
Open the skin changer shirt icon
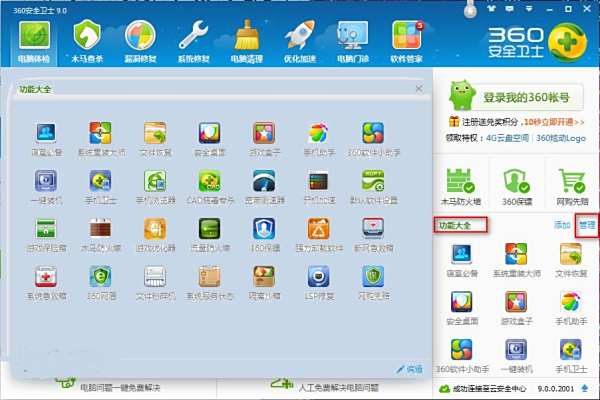pyautogui.click(x=491, y=8)
